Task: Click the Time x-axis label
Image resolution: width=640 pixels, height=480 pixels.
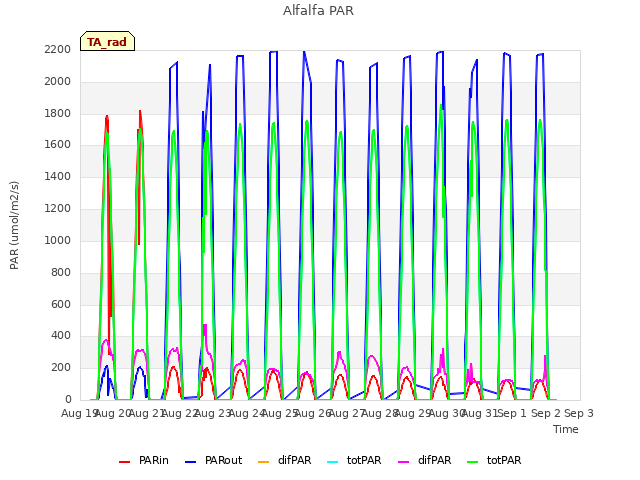Action: coord(566,429)
